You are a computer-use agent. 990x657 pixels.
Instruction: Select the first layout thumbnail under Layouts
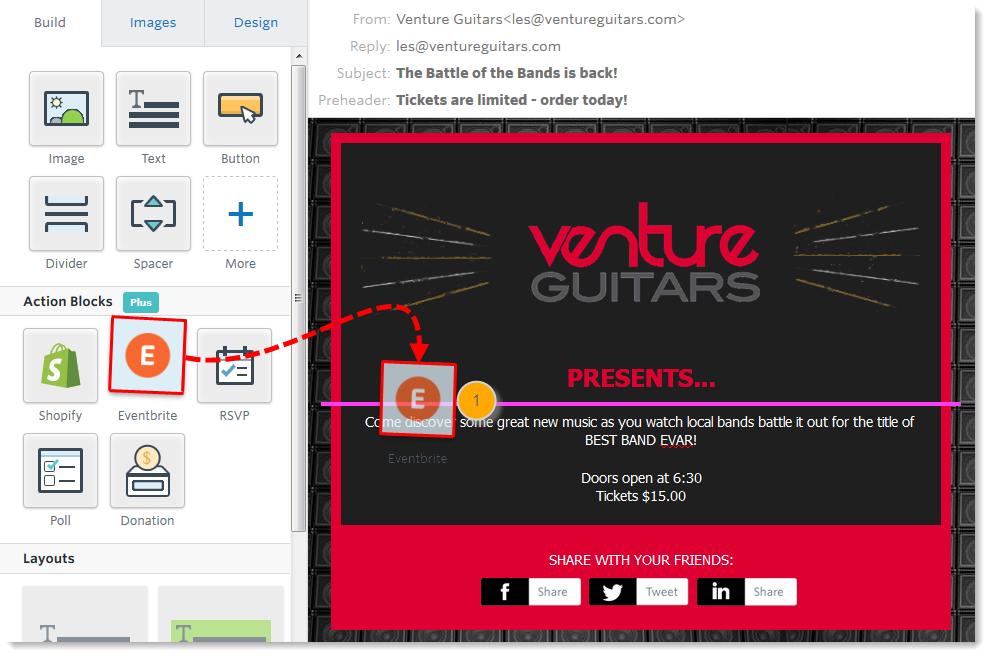85,614
